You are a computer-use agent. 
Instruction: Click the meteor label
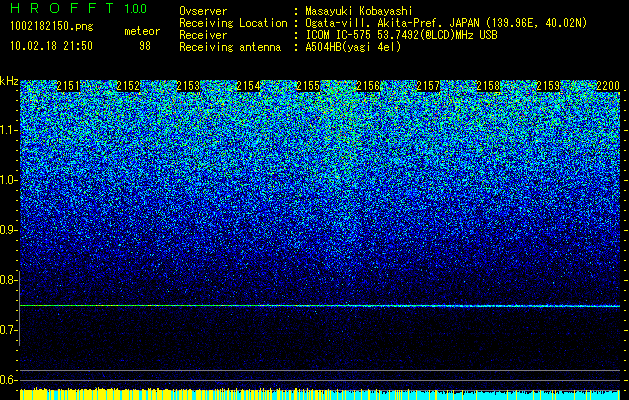click(142, 31)
